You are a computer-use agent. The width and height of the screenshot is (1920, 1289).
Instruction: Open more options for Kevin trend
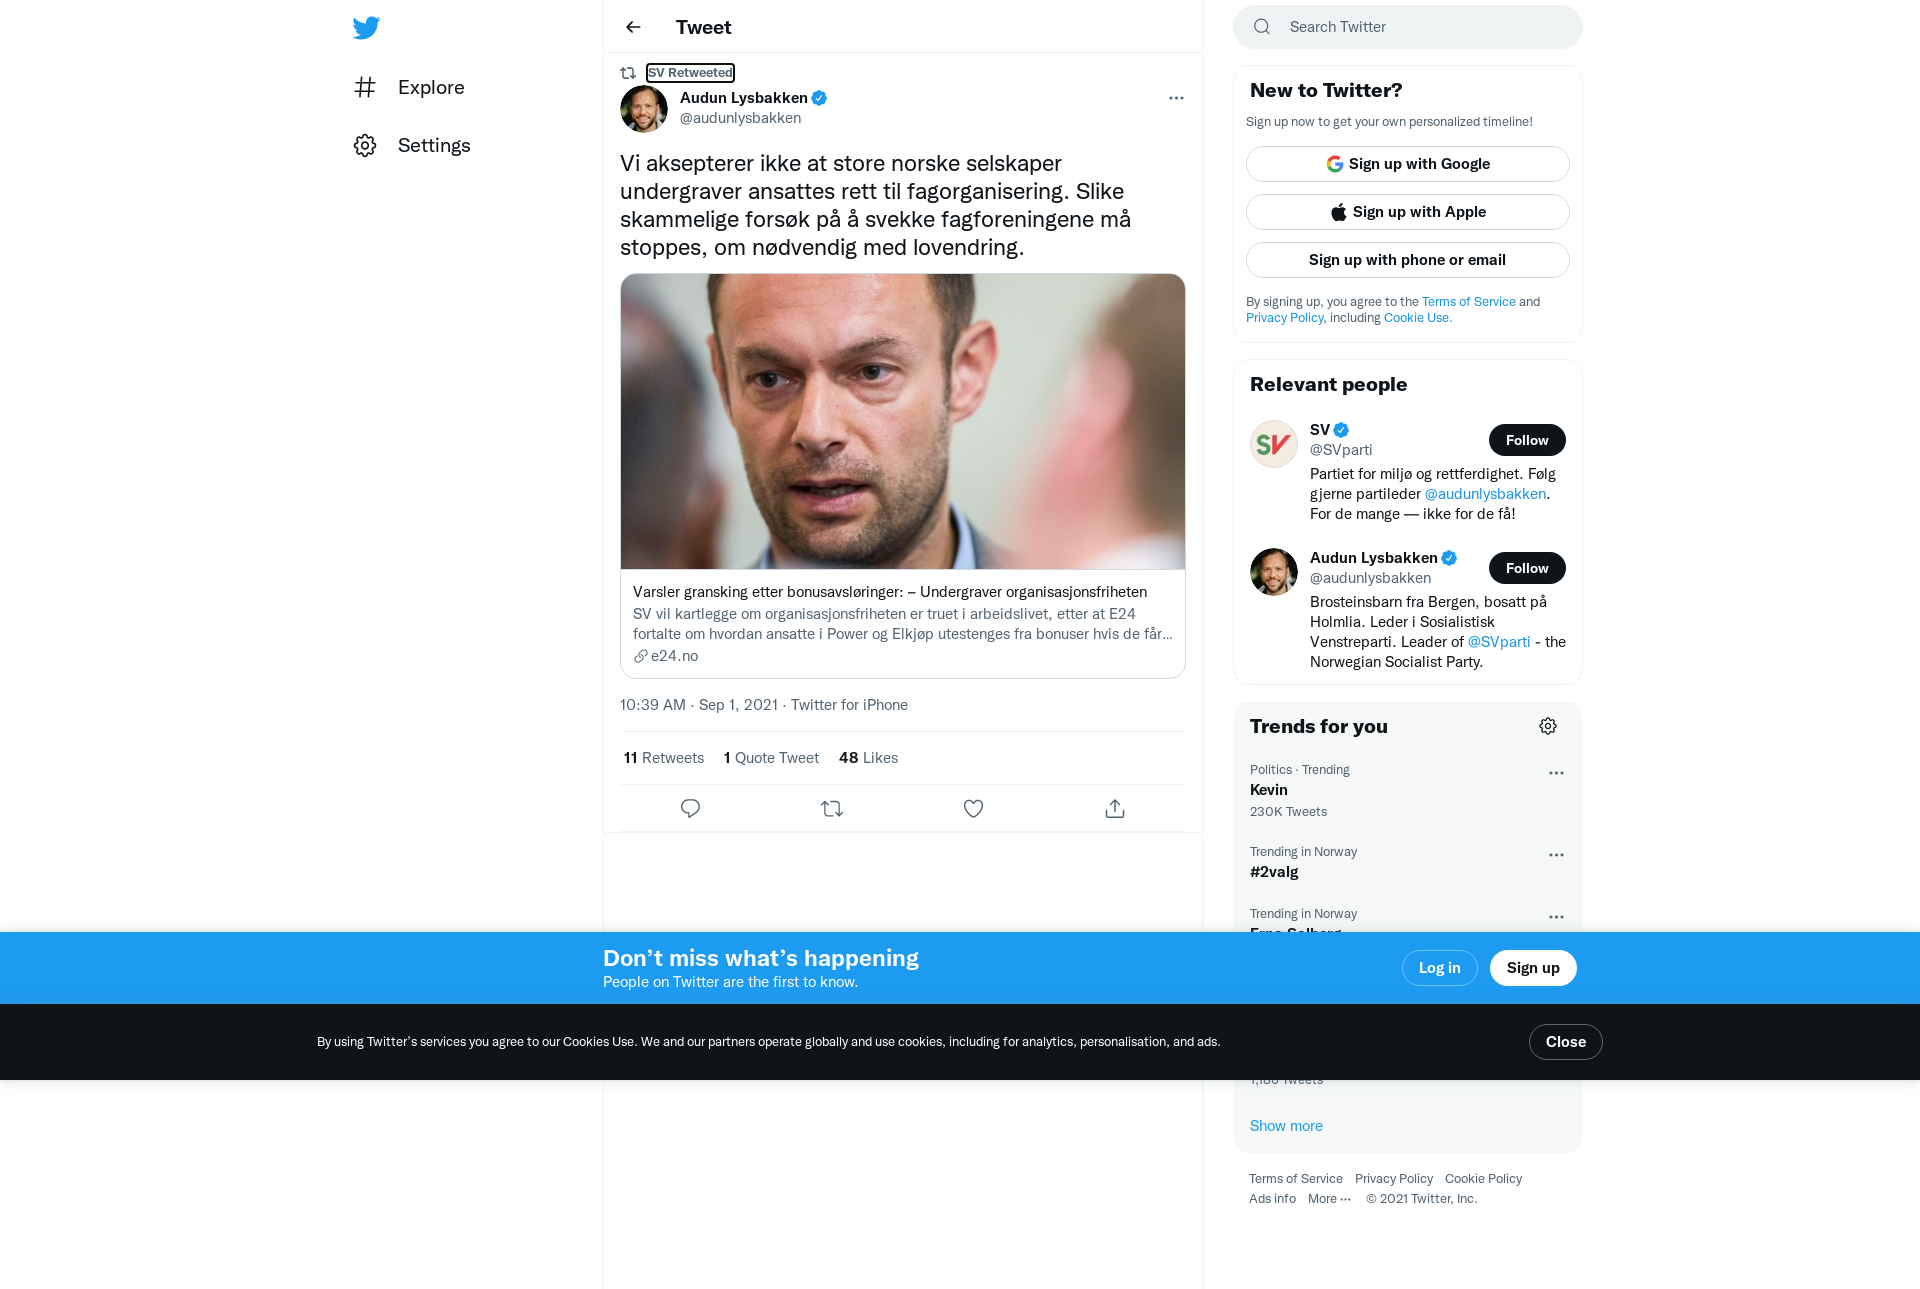pyautogui.click(x=1556, y=773)
